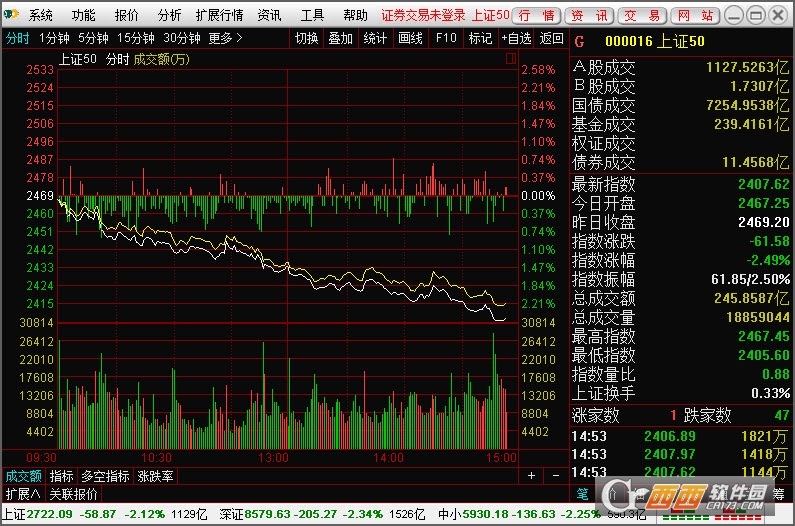Click 深证 index 8579.63 in status bar

(268, 514)
